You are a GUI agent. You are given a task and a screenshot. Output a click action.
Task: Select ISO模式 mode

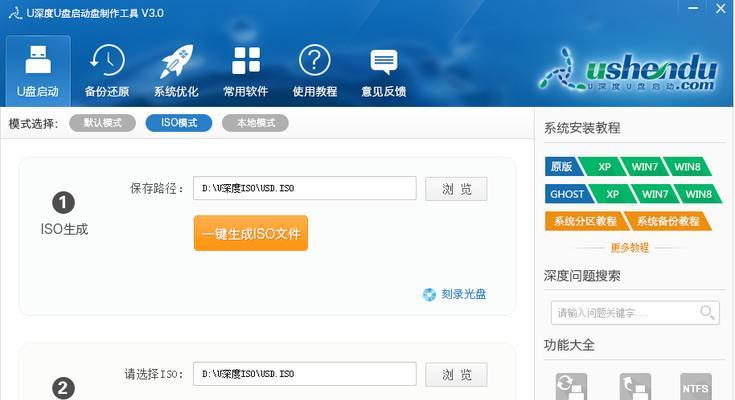point(179,123)
